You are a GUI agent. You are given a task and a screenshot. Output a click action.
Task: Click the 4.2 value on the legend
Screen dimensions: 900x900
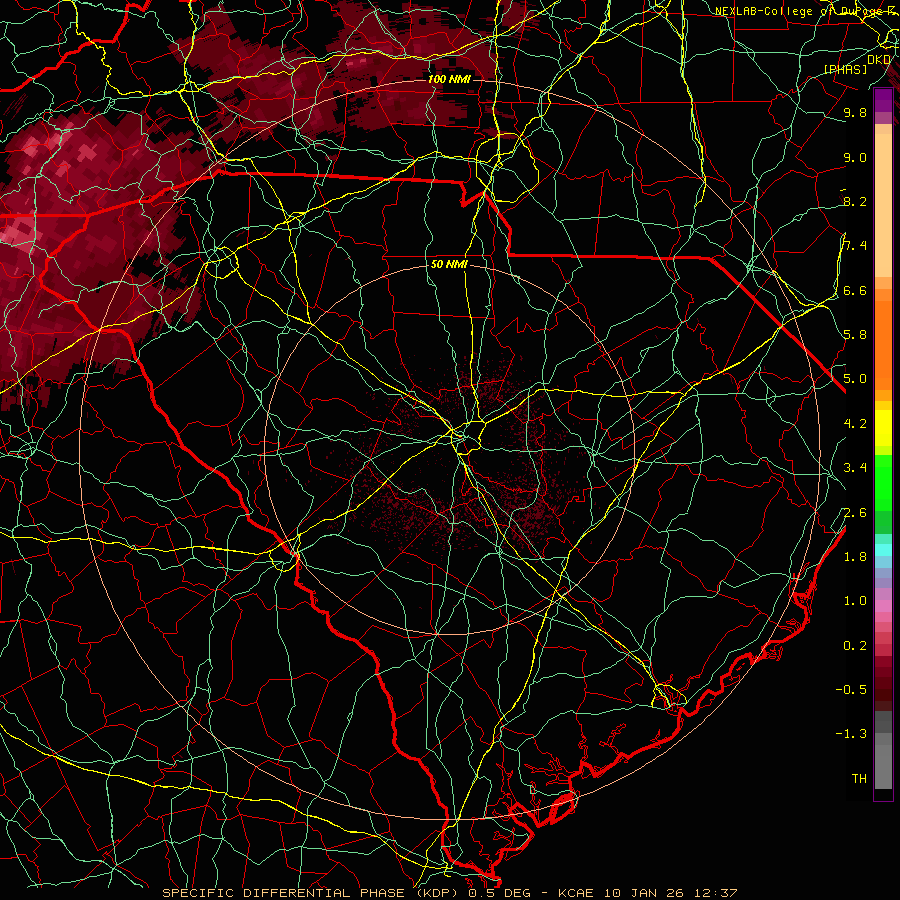[x=855, y=424]
